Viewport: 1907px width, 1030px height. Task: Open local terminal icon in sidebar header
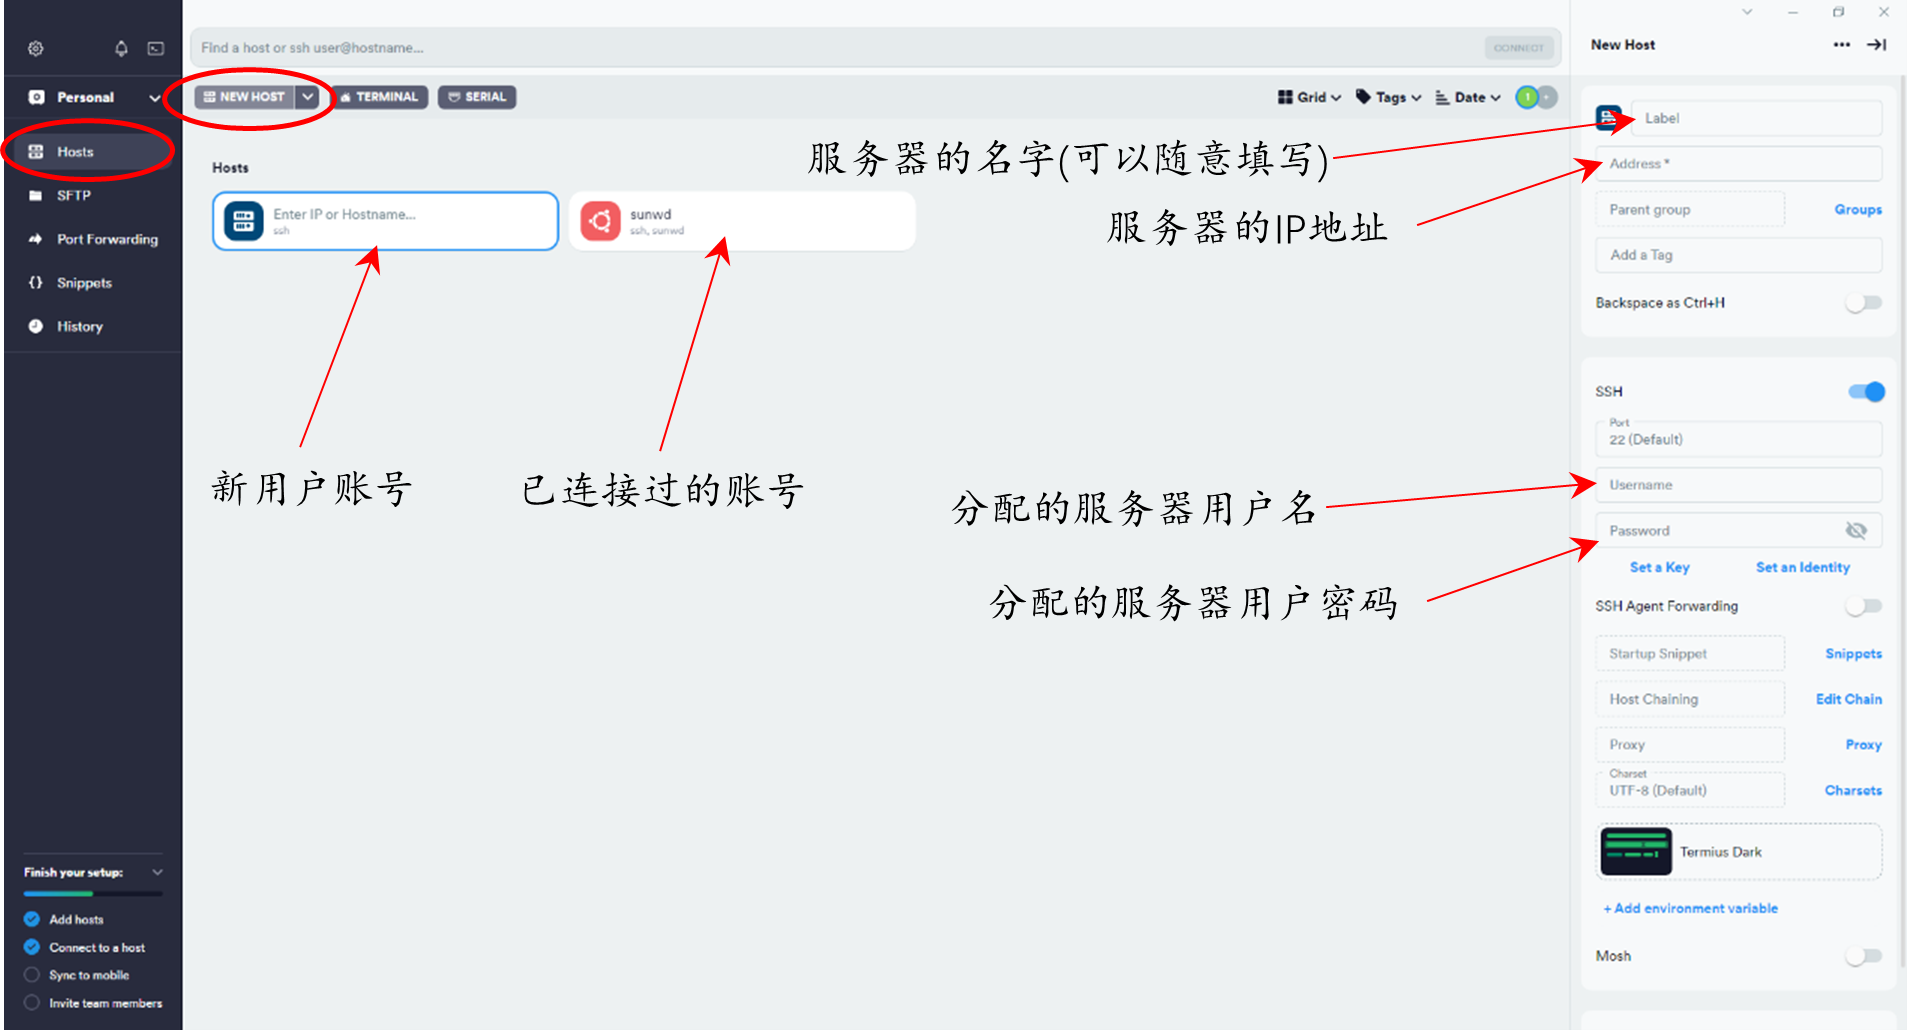click(x=156, y=48)
